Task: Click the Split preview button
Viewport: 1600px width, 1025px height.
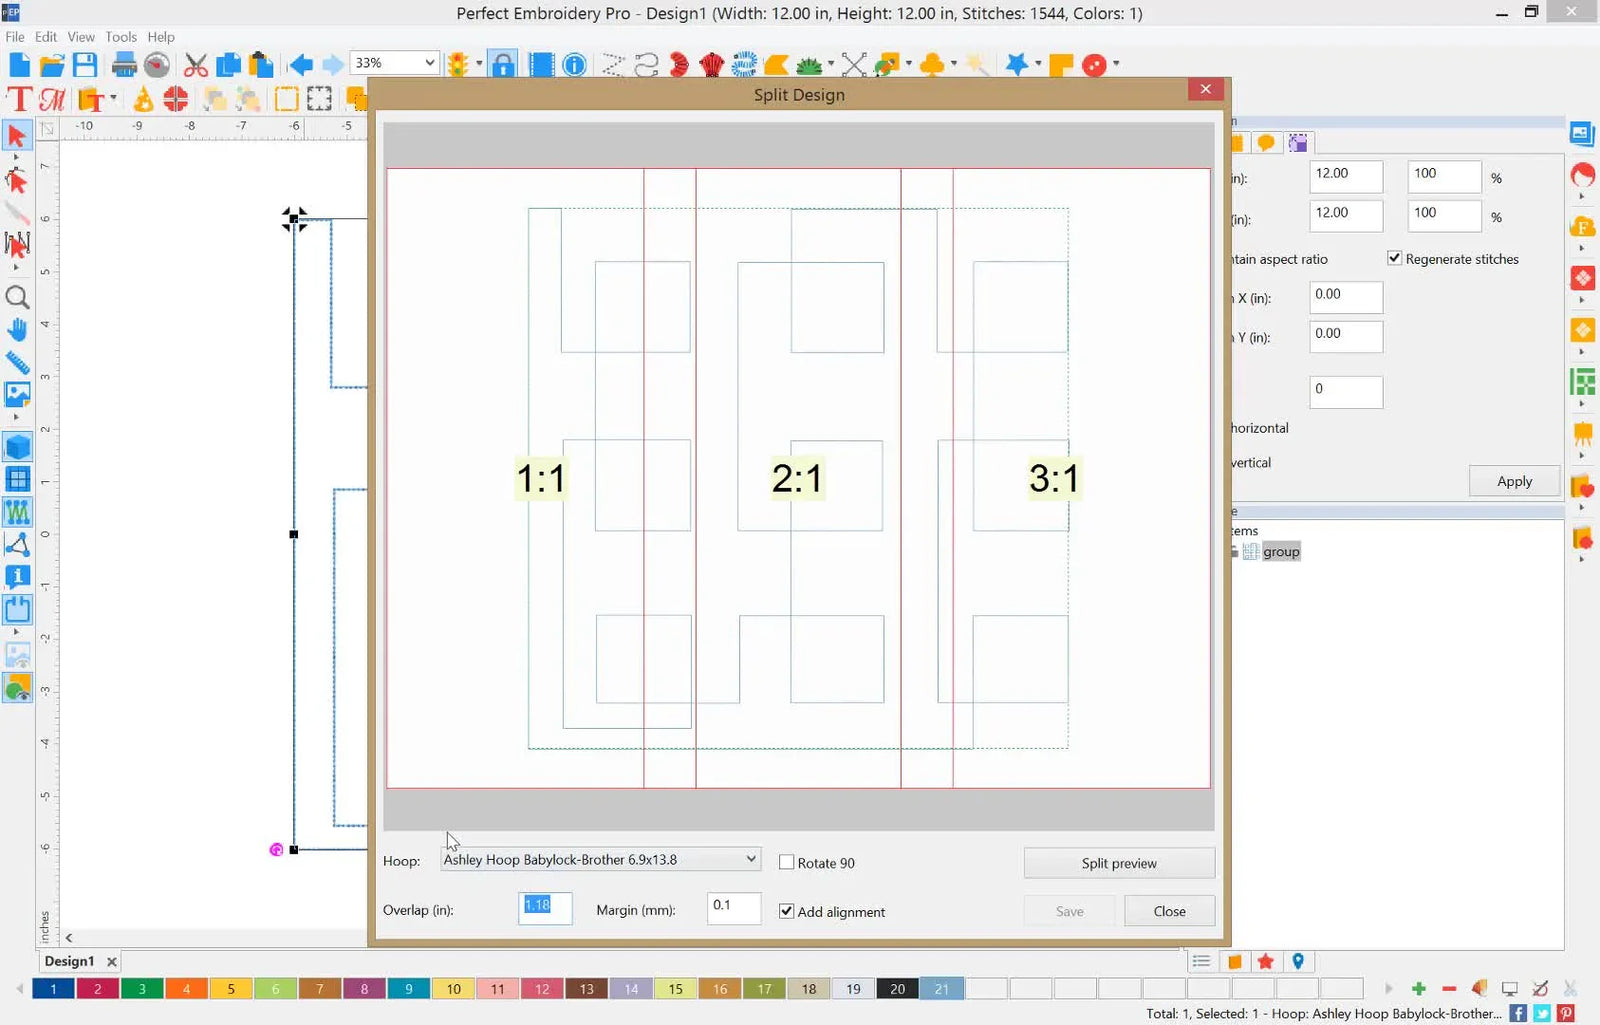Action: click(x=1119, y=863)
